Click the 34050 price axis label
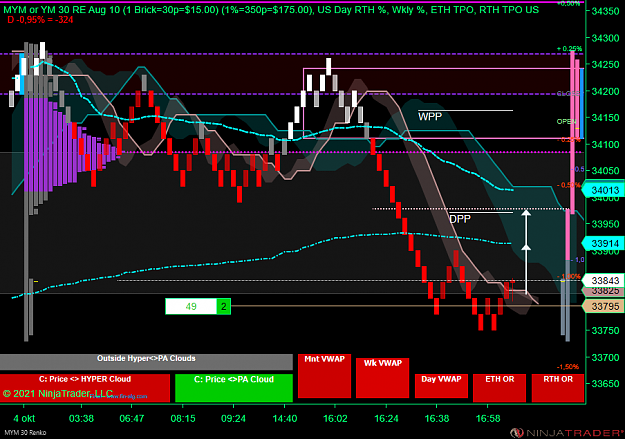The width and height of the screenshot is (625, 439). tap(605, 171)
